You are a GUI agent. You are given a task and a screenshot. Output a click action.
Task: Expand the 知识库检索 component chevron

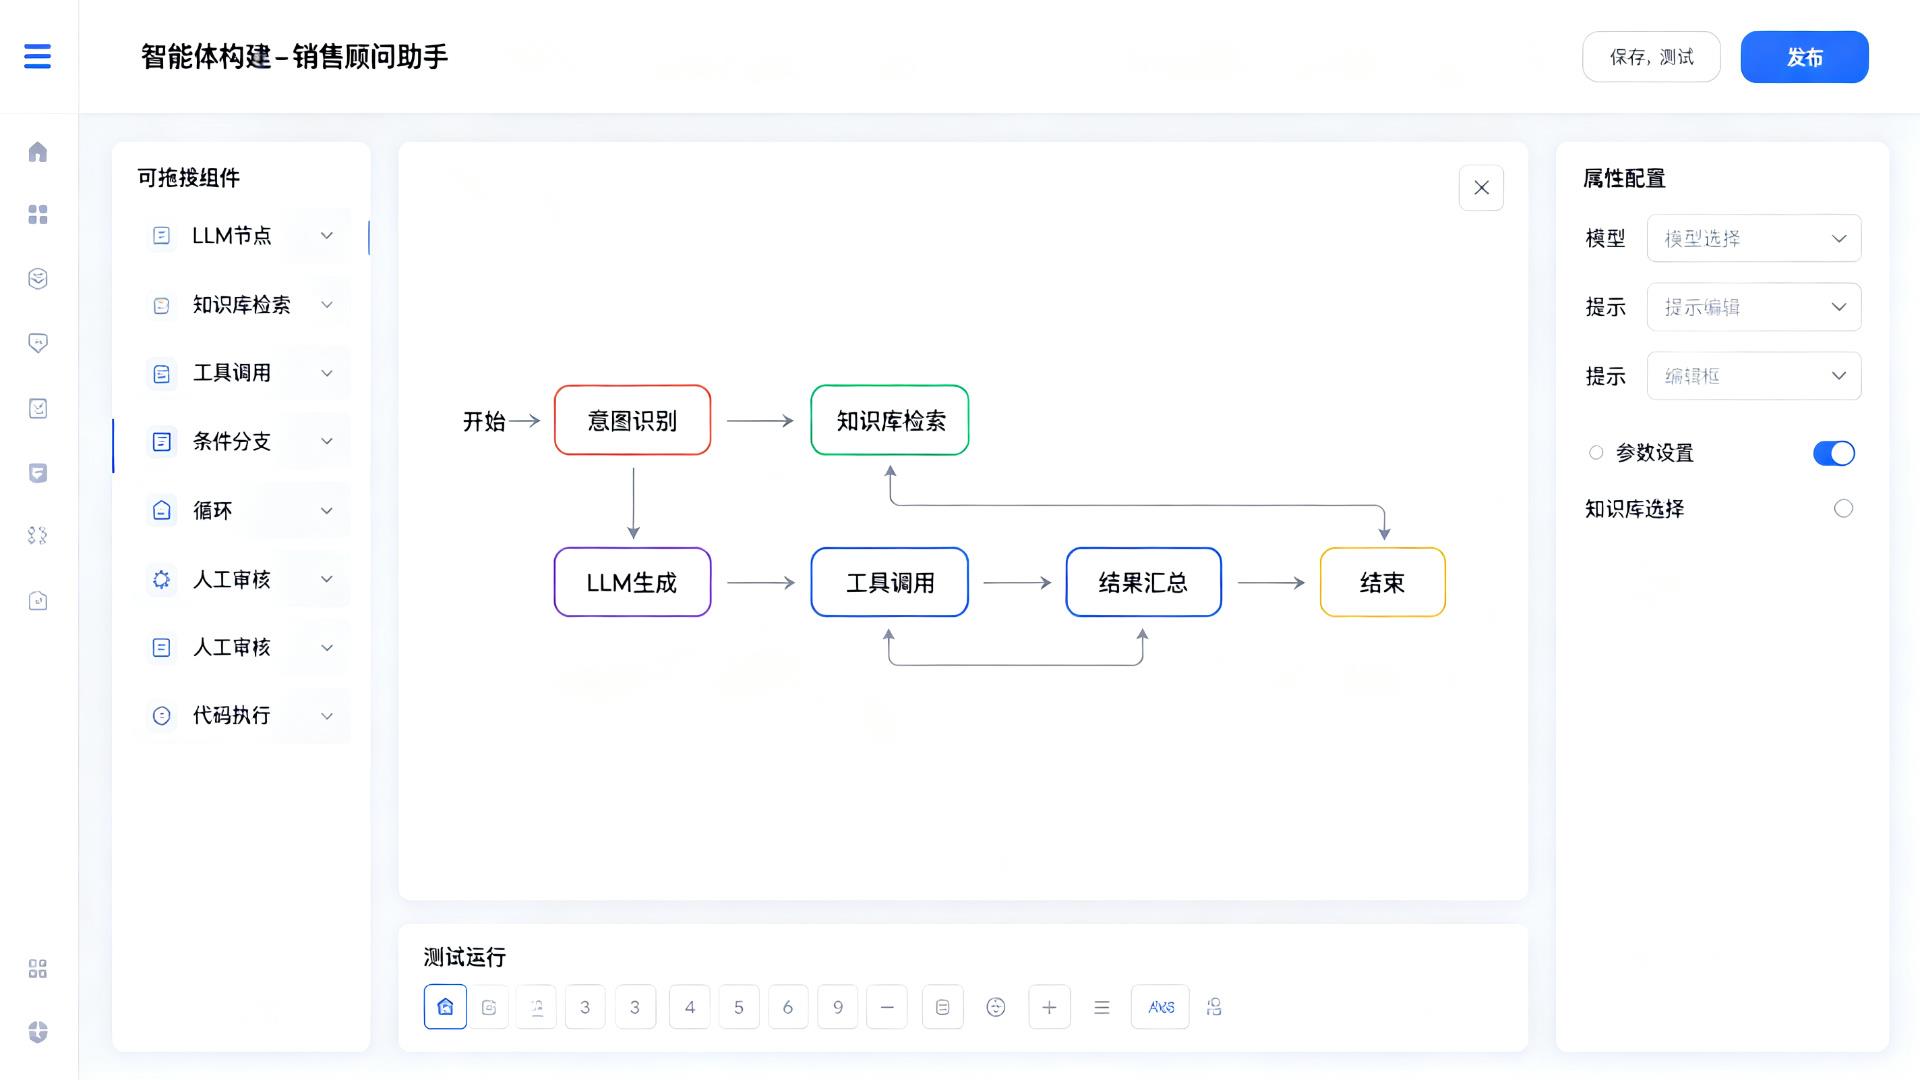tap(326, 305)
